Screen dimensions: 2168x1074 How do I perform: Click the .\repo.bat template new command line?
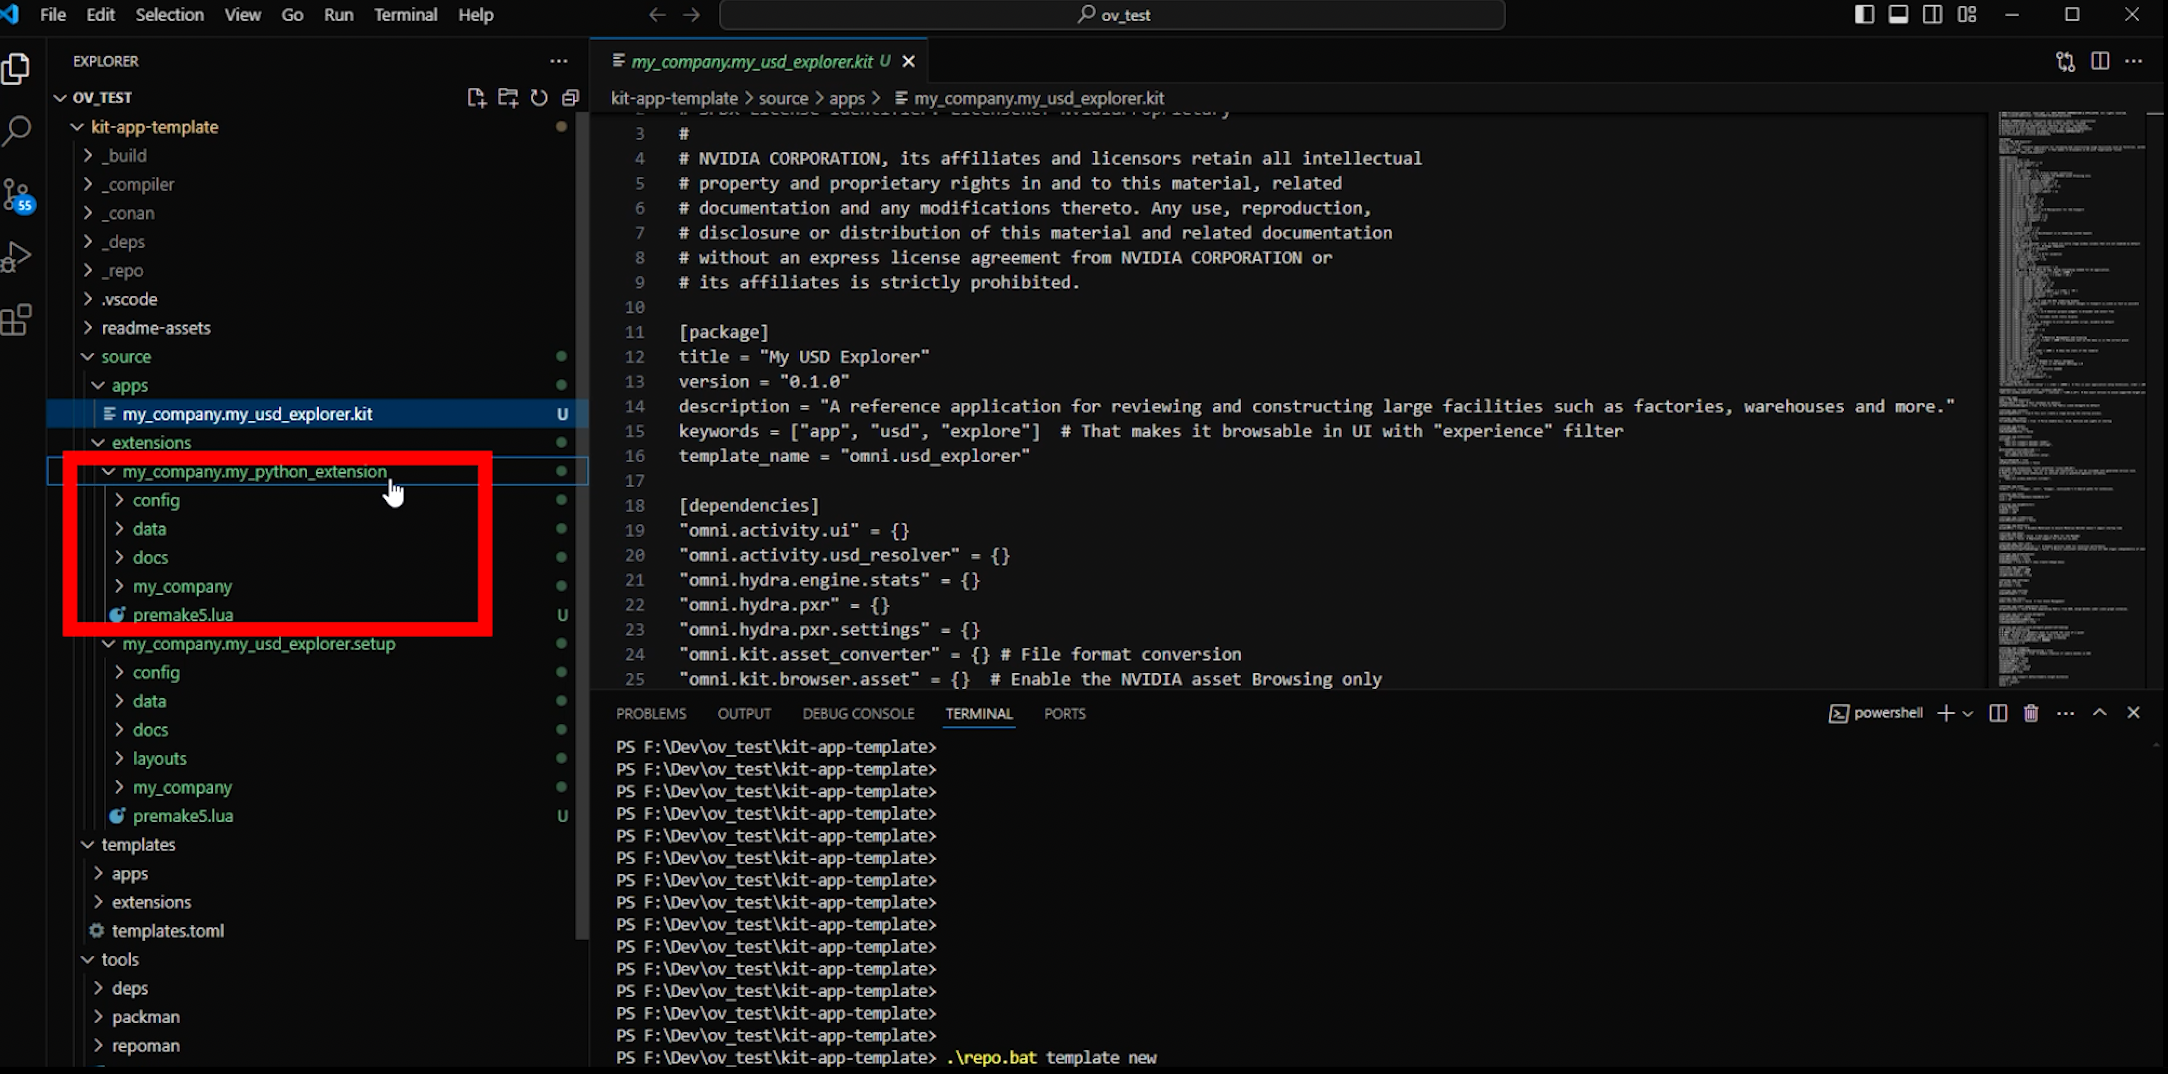tap(1051, 1057)
